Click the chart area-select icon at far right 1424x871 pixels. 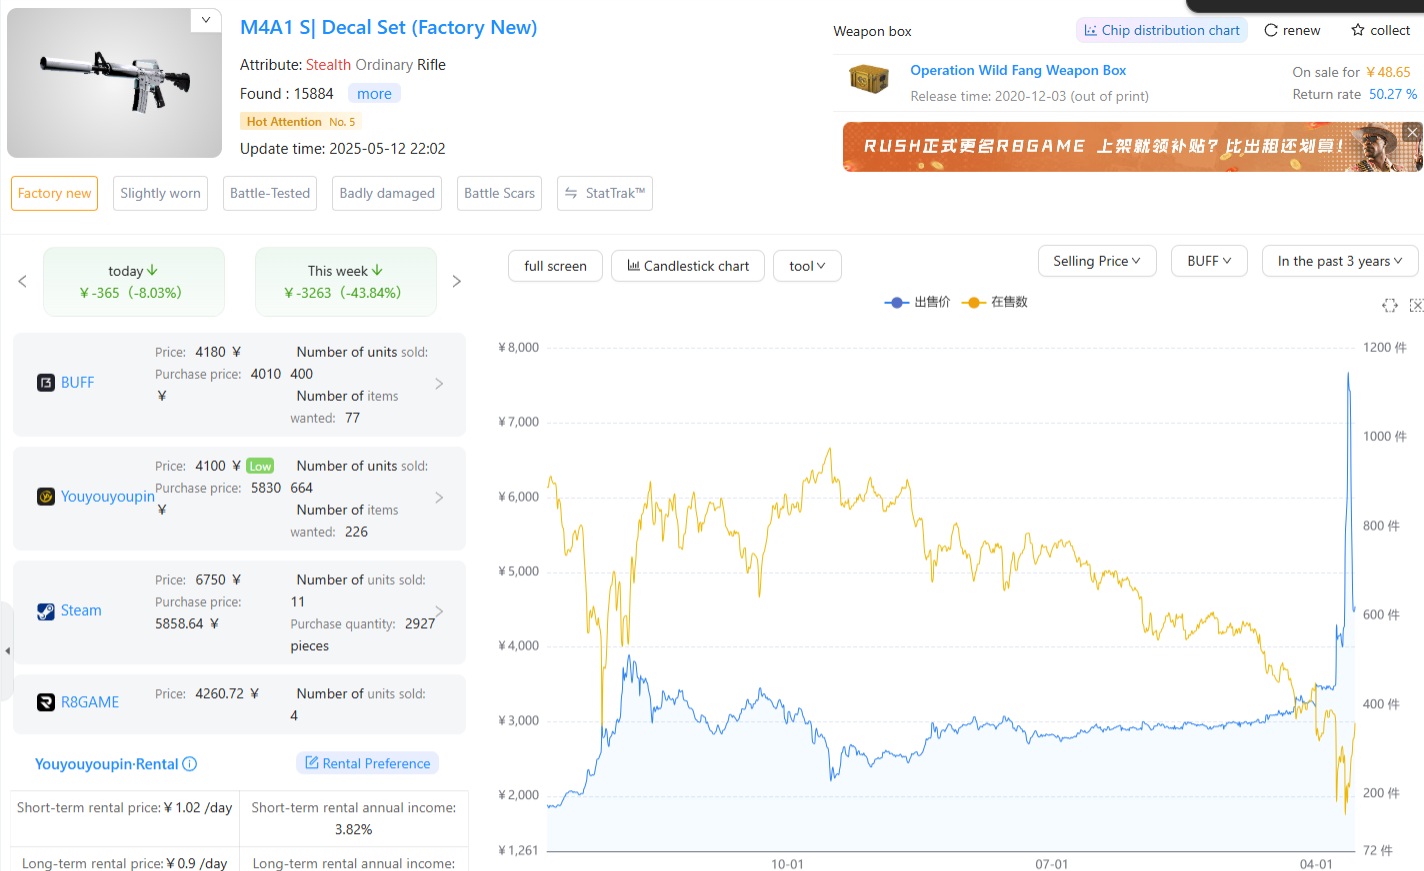(x=1416, y=305)
